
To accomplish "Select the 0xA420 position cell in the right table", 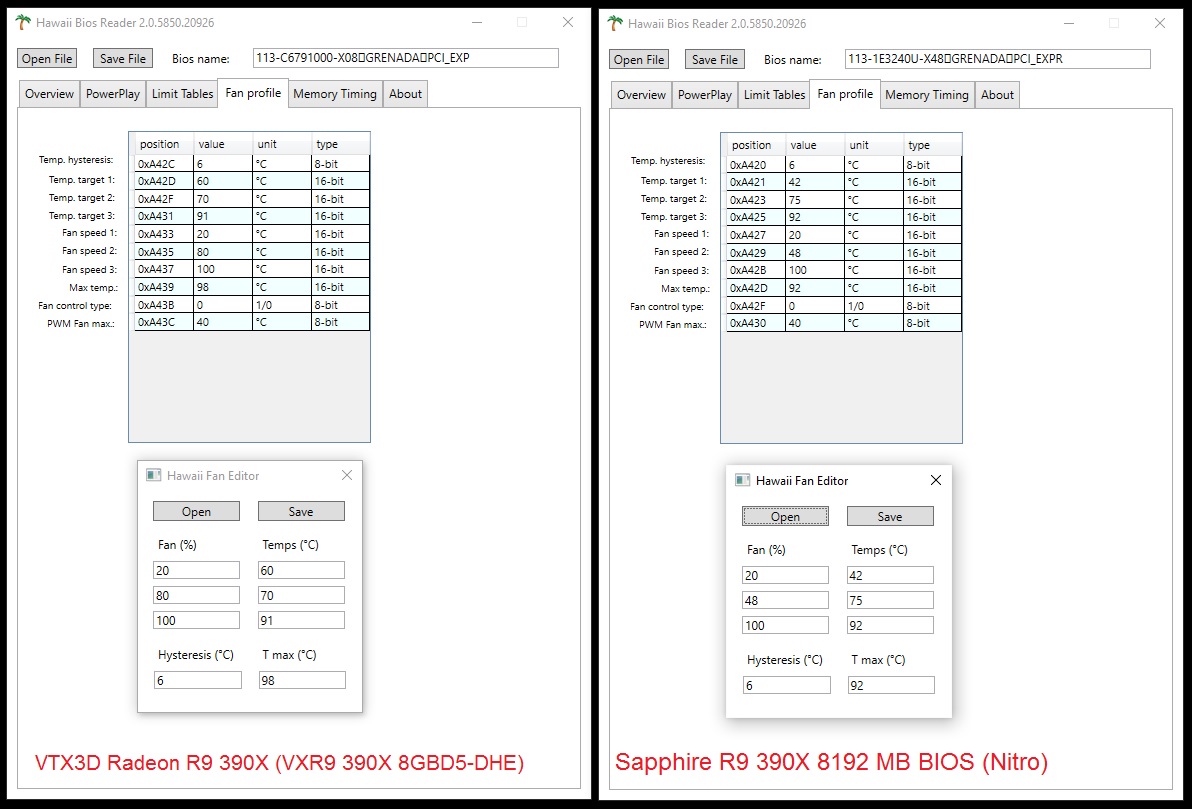I will [x=756, y=164].
